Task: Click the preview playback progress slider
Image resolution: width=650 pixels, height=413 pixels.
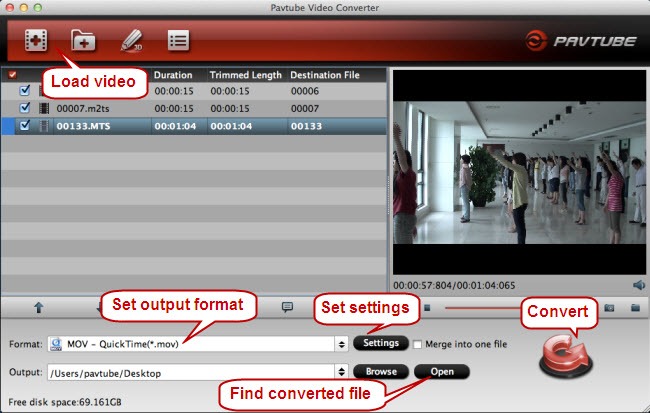Action: 485,308
